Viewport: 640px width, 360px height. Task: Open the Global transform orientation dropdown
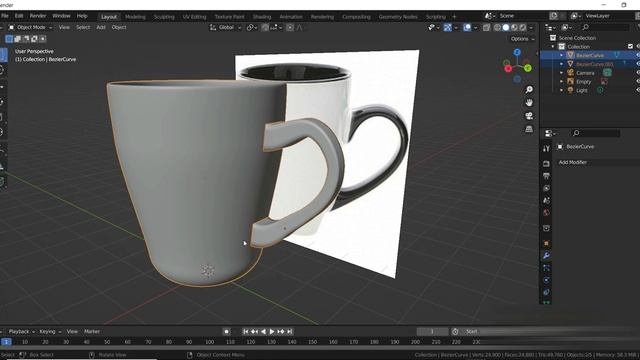coord(226,27)
